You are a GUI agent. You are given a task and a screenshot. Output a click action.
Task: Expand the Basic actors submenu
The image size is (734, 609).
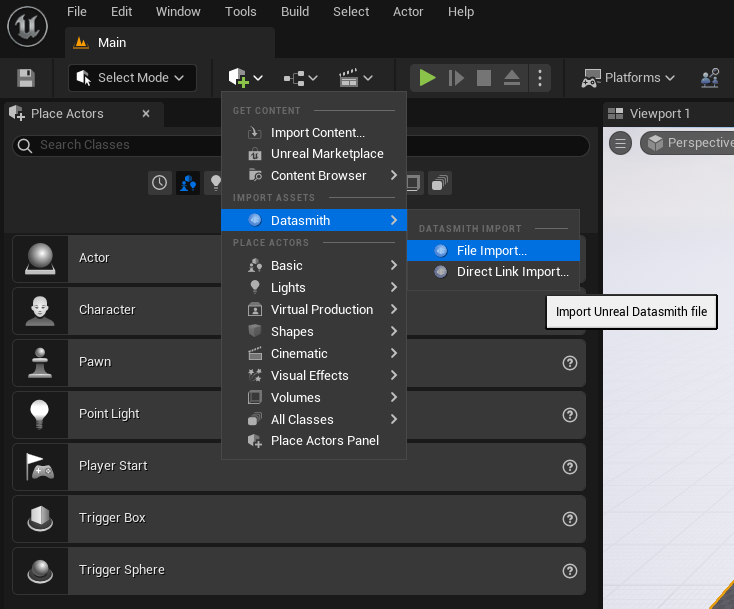coord(314,266)
